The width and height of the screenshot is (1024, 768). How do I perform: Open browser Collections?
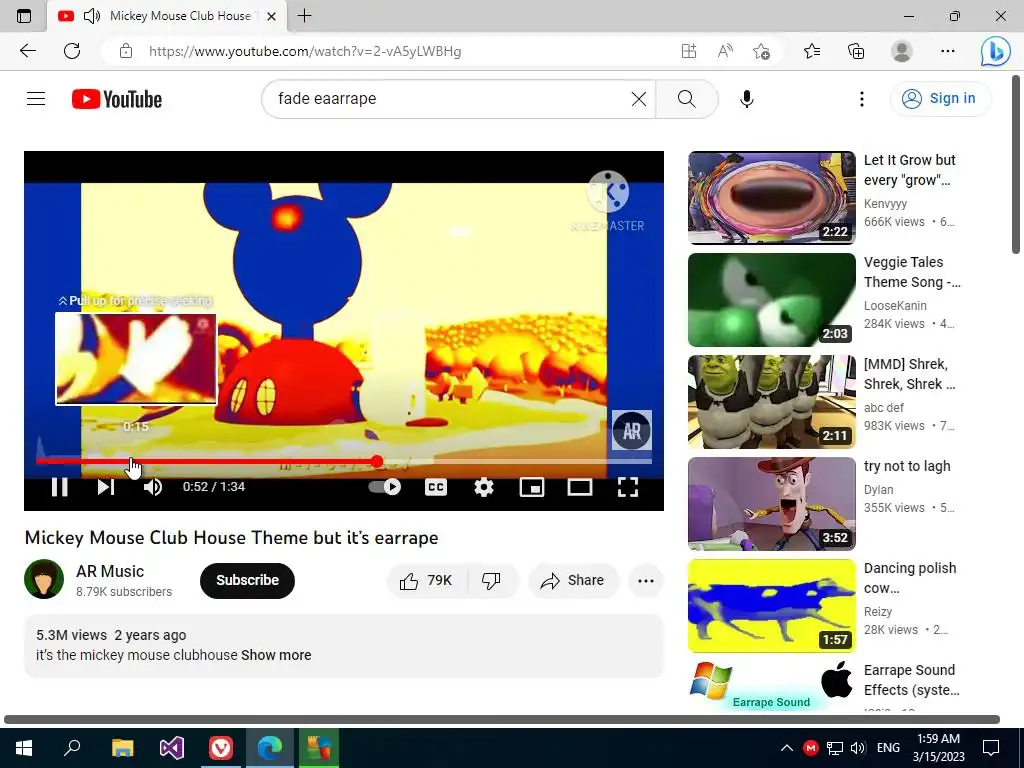coord(856,51)
